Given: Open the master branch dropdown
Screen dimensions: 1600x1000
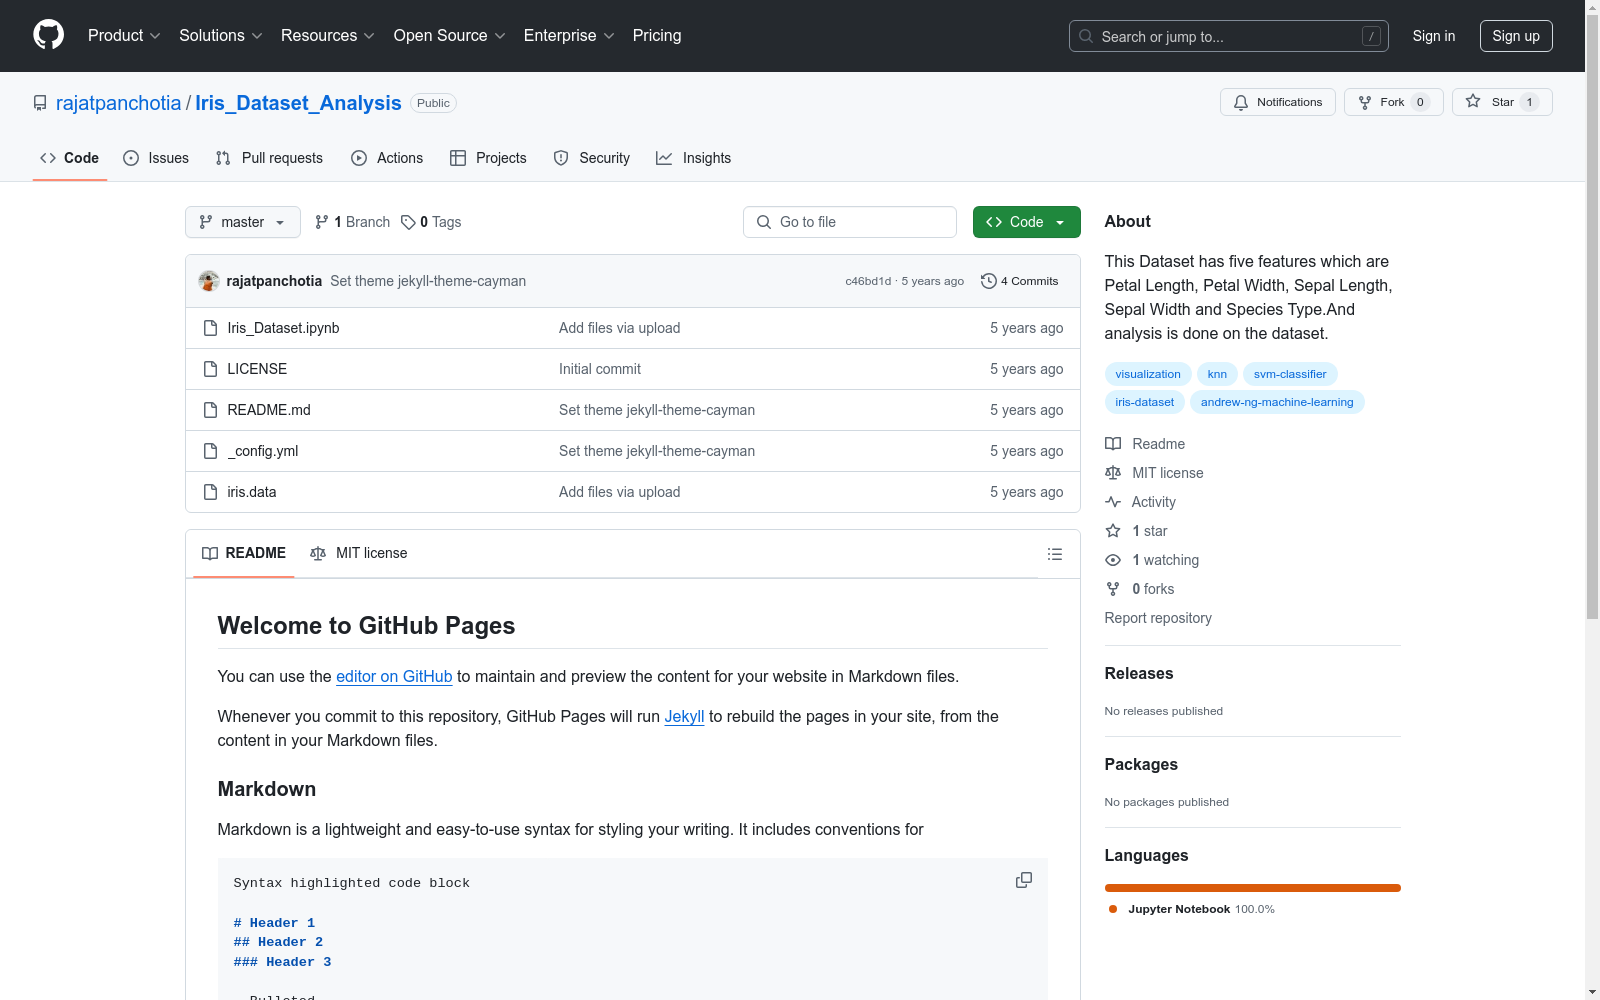Looking at the screenshot, I should coord(243,222).
